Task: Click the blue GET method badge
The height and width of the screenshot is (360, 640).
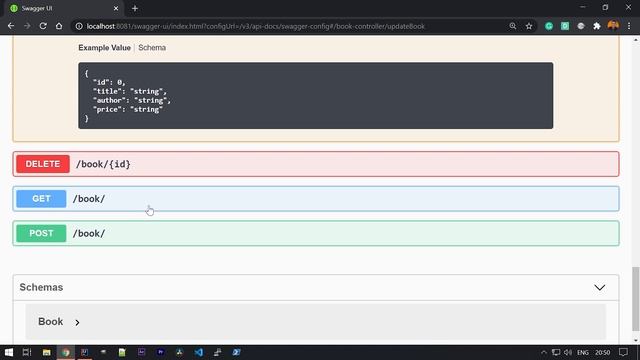Action: pos(41,199)
